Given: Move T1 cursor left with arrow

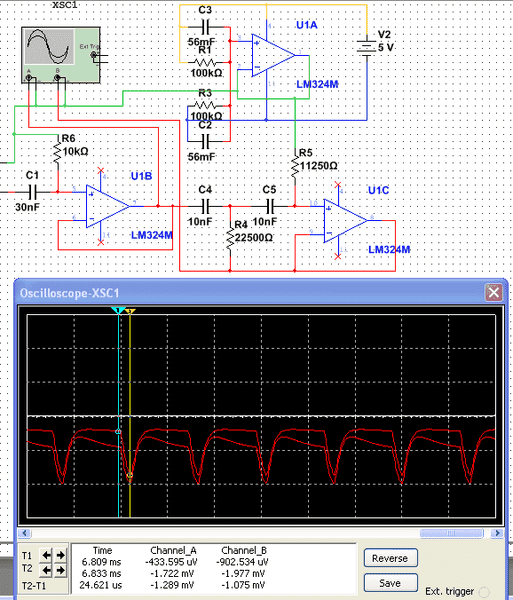Looking at the screenshot, I should click(x=46, y=555).
